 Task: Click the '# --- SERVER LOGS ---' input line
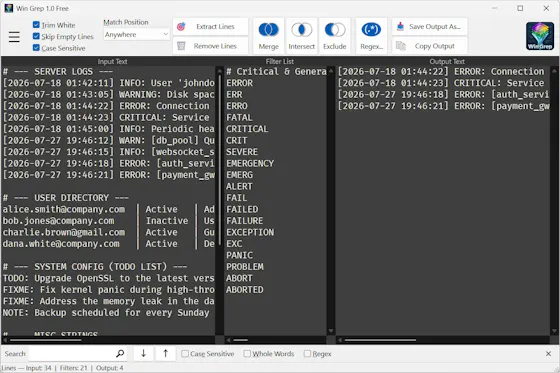click(58, 71)
